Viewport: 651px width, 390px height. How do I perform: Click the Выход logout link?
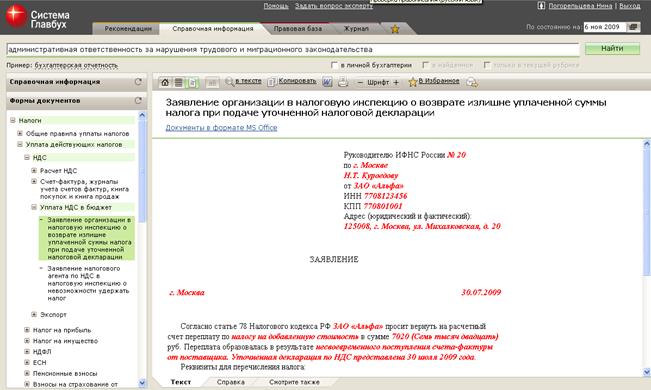630,6
